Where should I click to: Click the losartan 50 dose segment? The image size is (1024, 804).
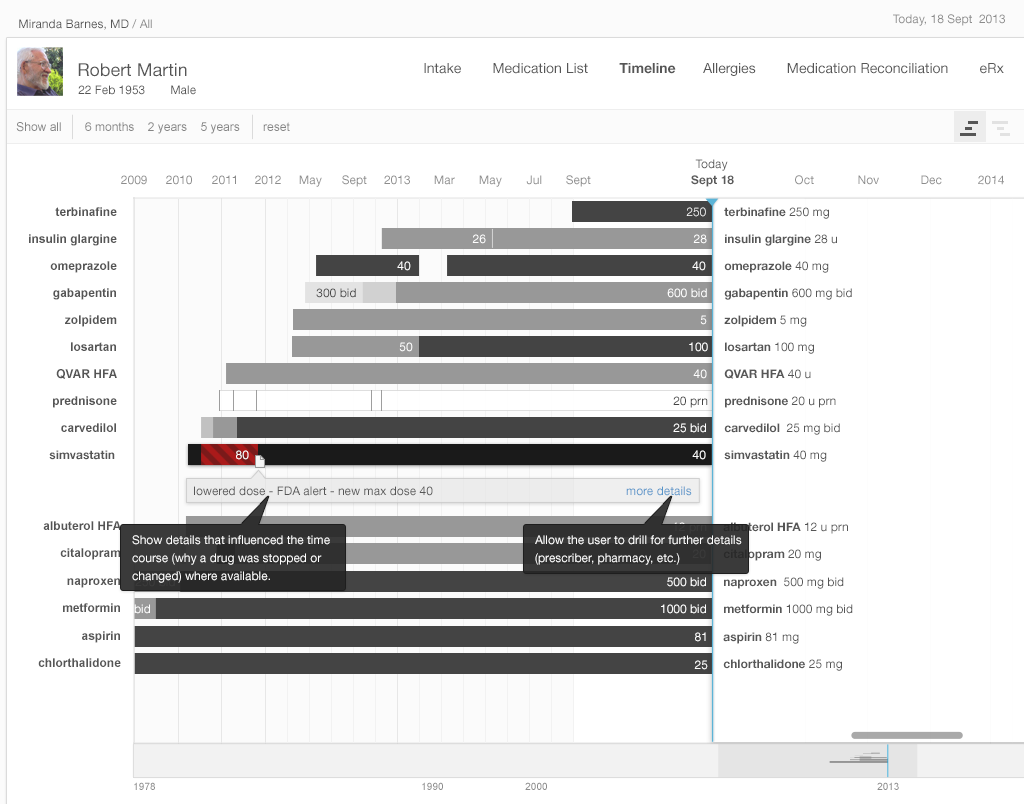click(355, 347)
